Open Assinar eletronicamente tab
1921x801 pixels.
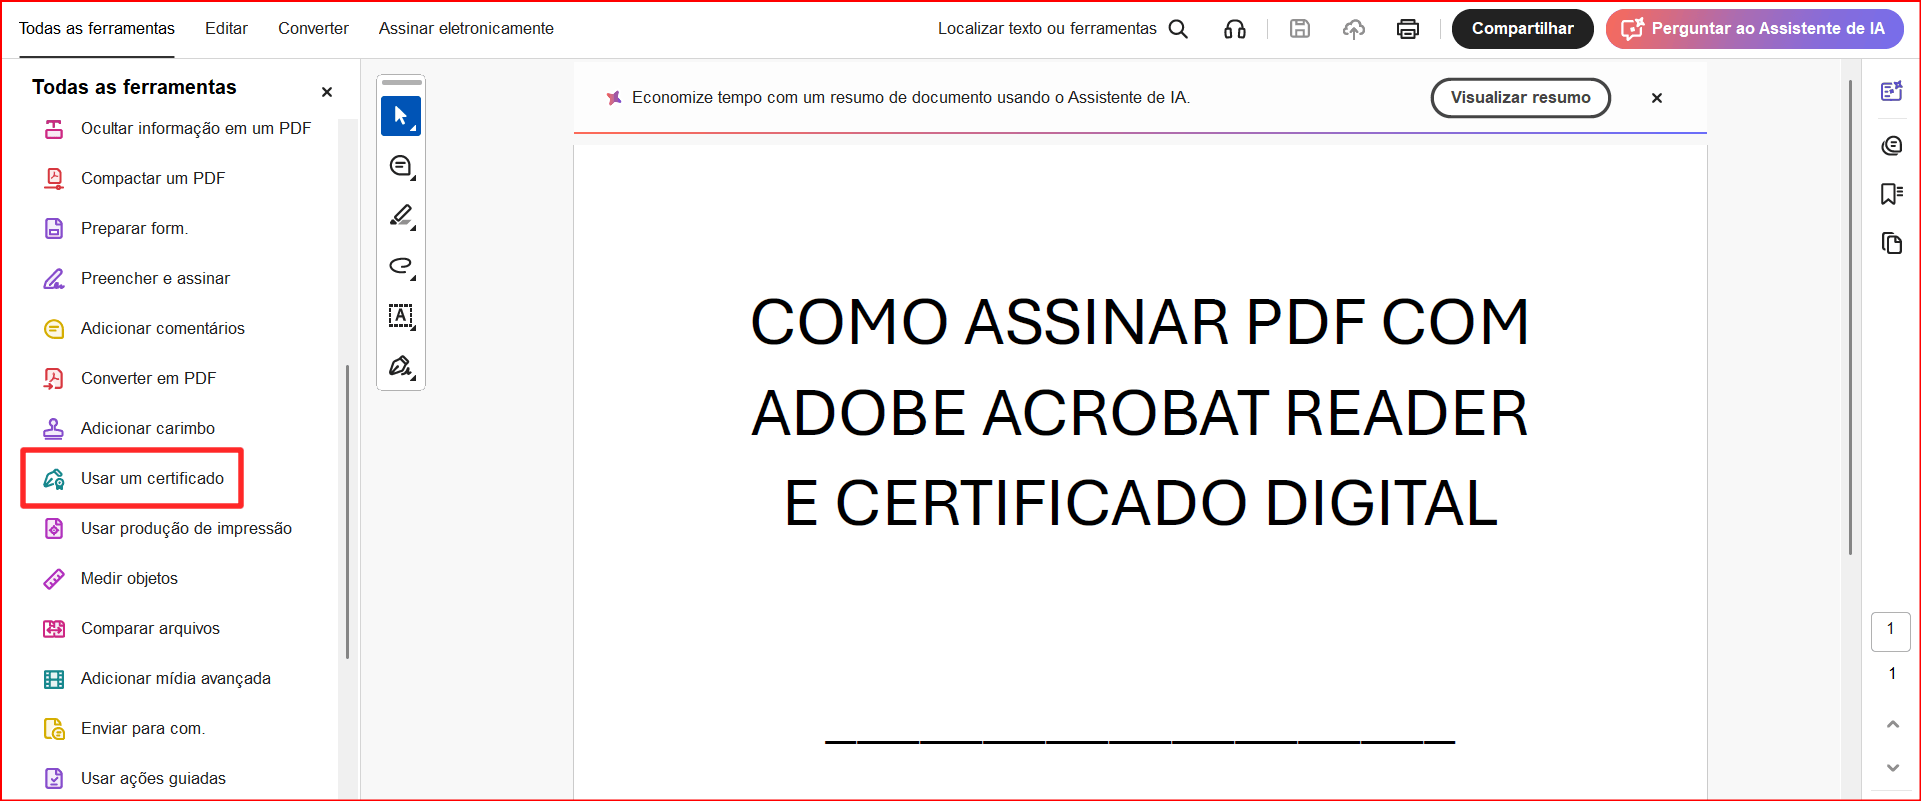pos(466,29)
